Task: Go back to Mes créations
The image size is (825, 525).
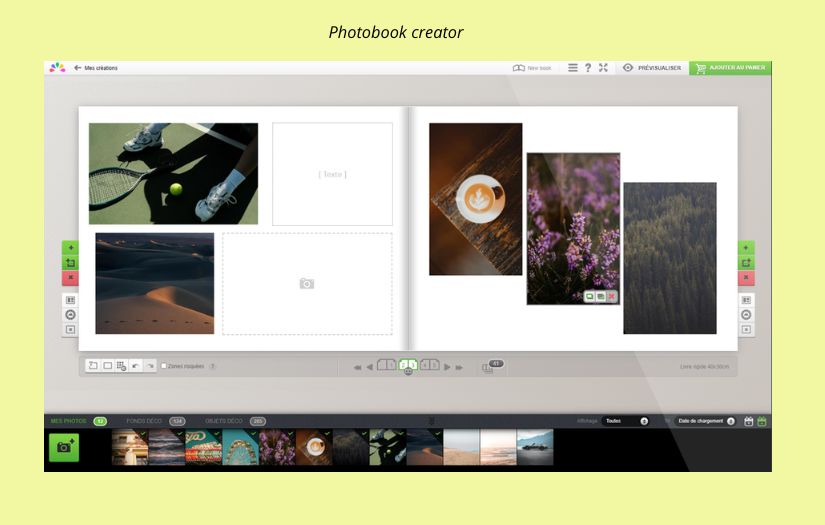Action: [x=96, y=68]
